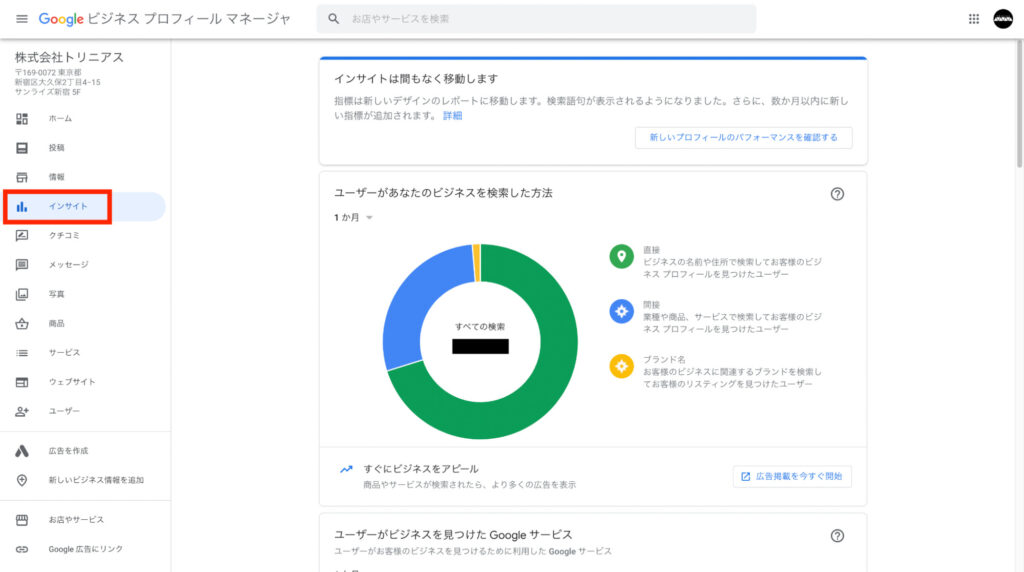Image resolution: width=1024 pixels, height=572 pixels.
Task: Follow the 詳細 link
Action: point(452,116)
